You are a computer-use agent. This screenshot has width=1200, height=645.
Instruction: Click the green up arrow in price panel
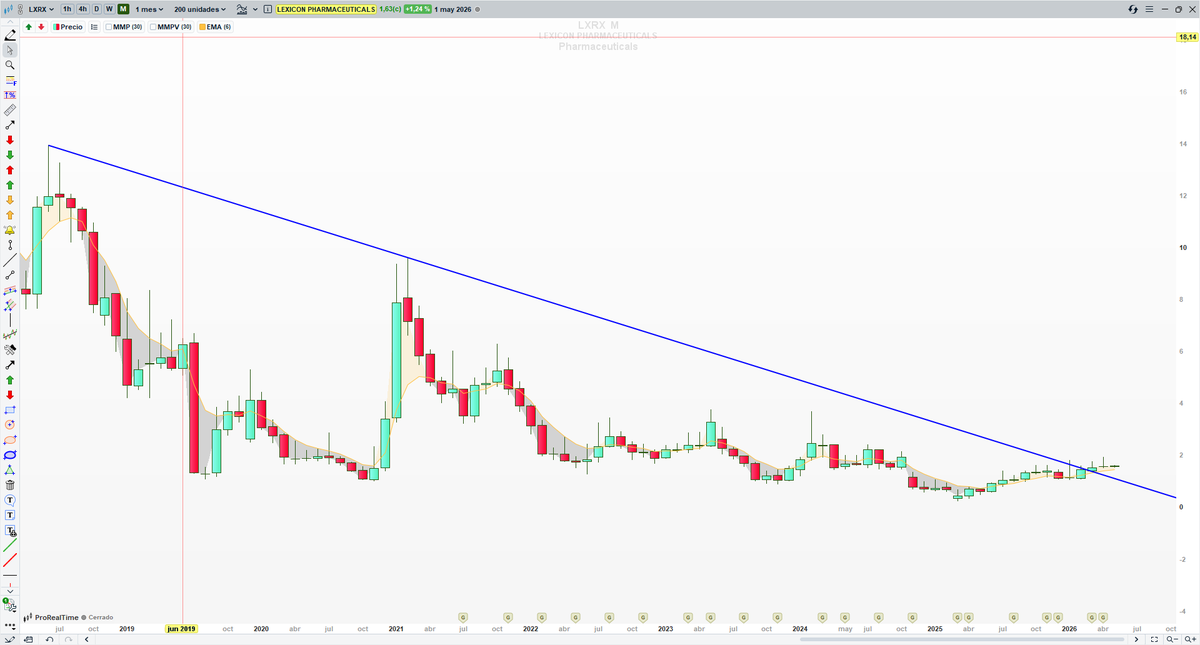29,27
